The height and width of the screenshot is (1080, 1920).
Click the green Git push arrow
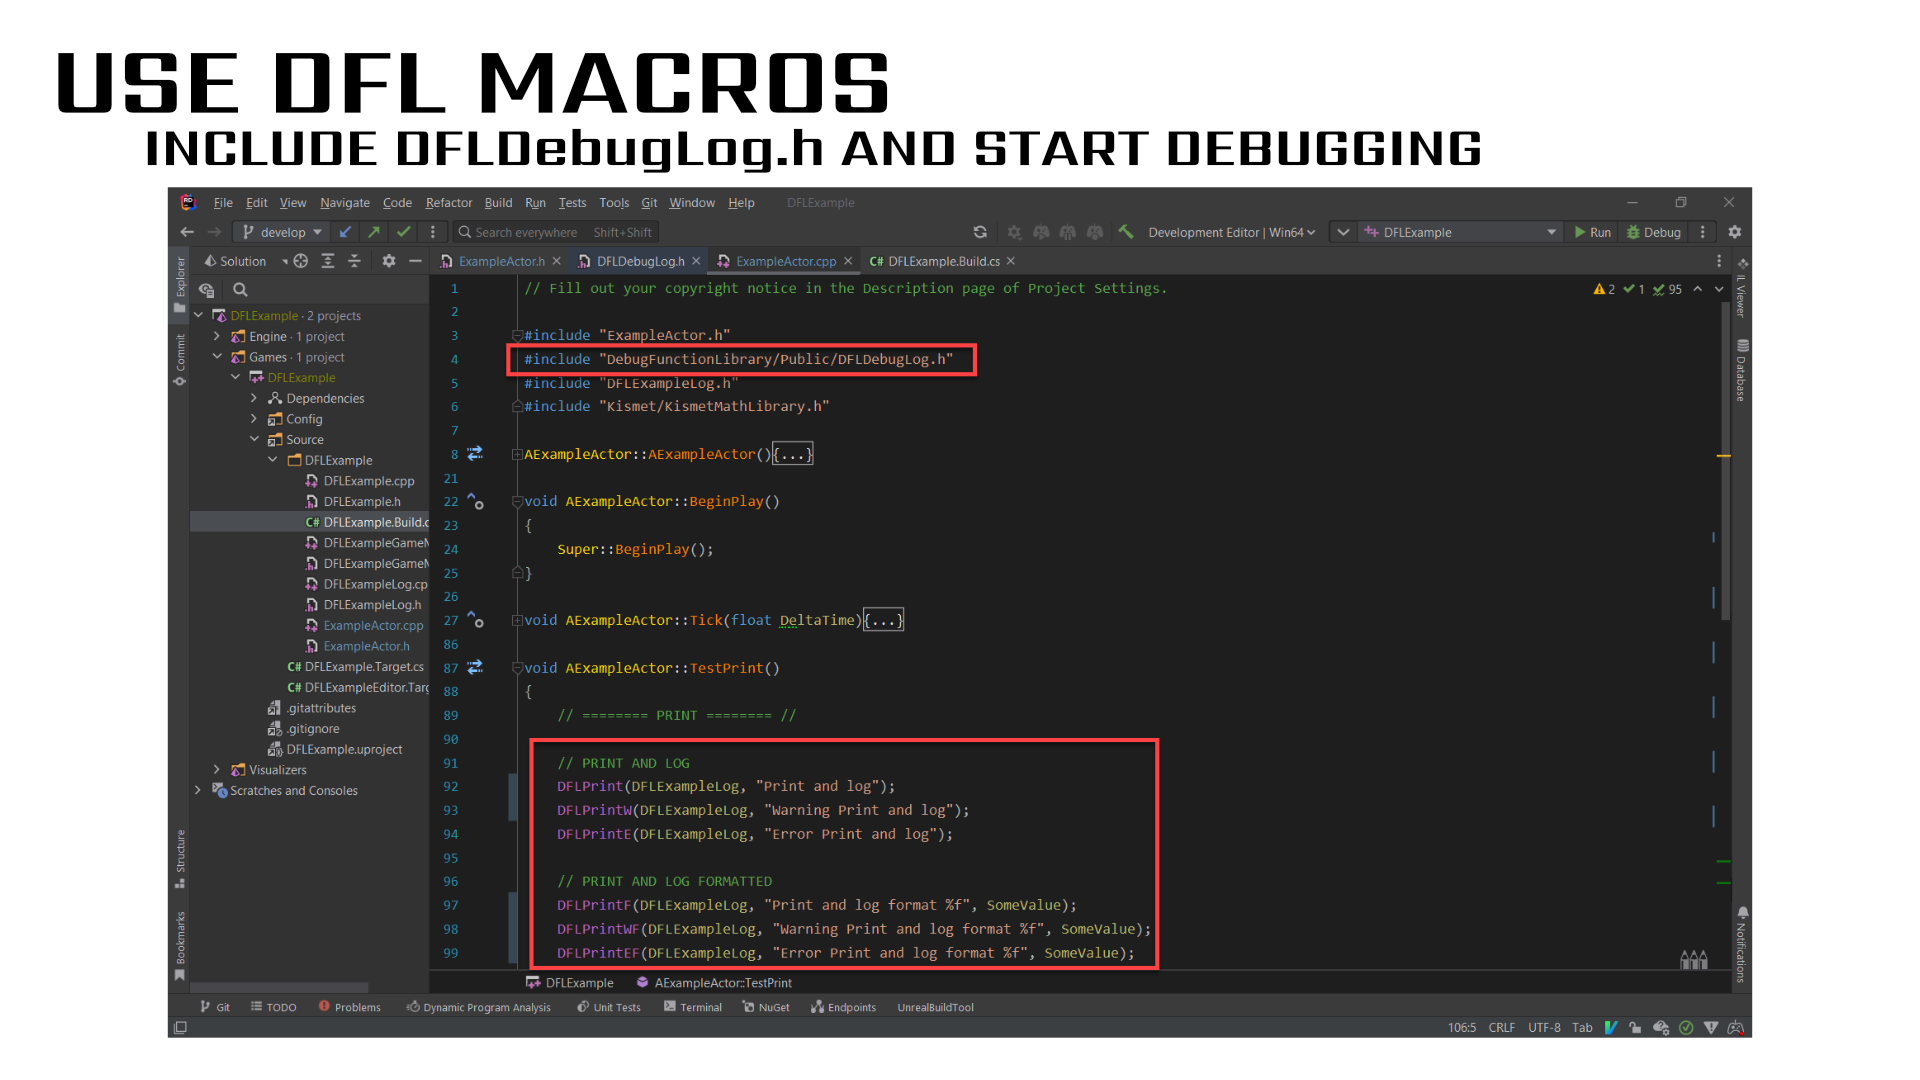(x=374, y=232)
